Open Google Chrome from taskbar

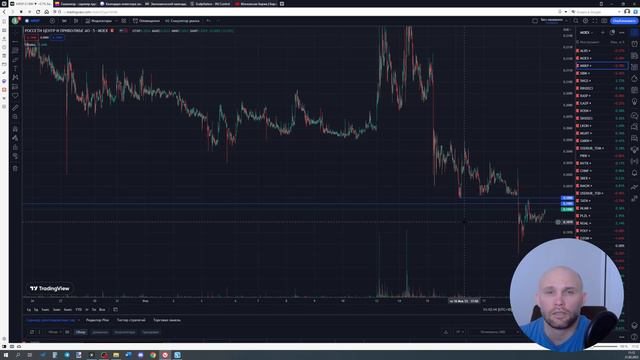pyautogui.click(x=153, y=355)
